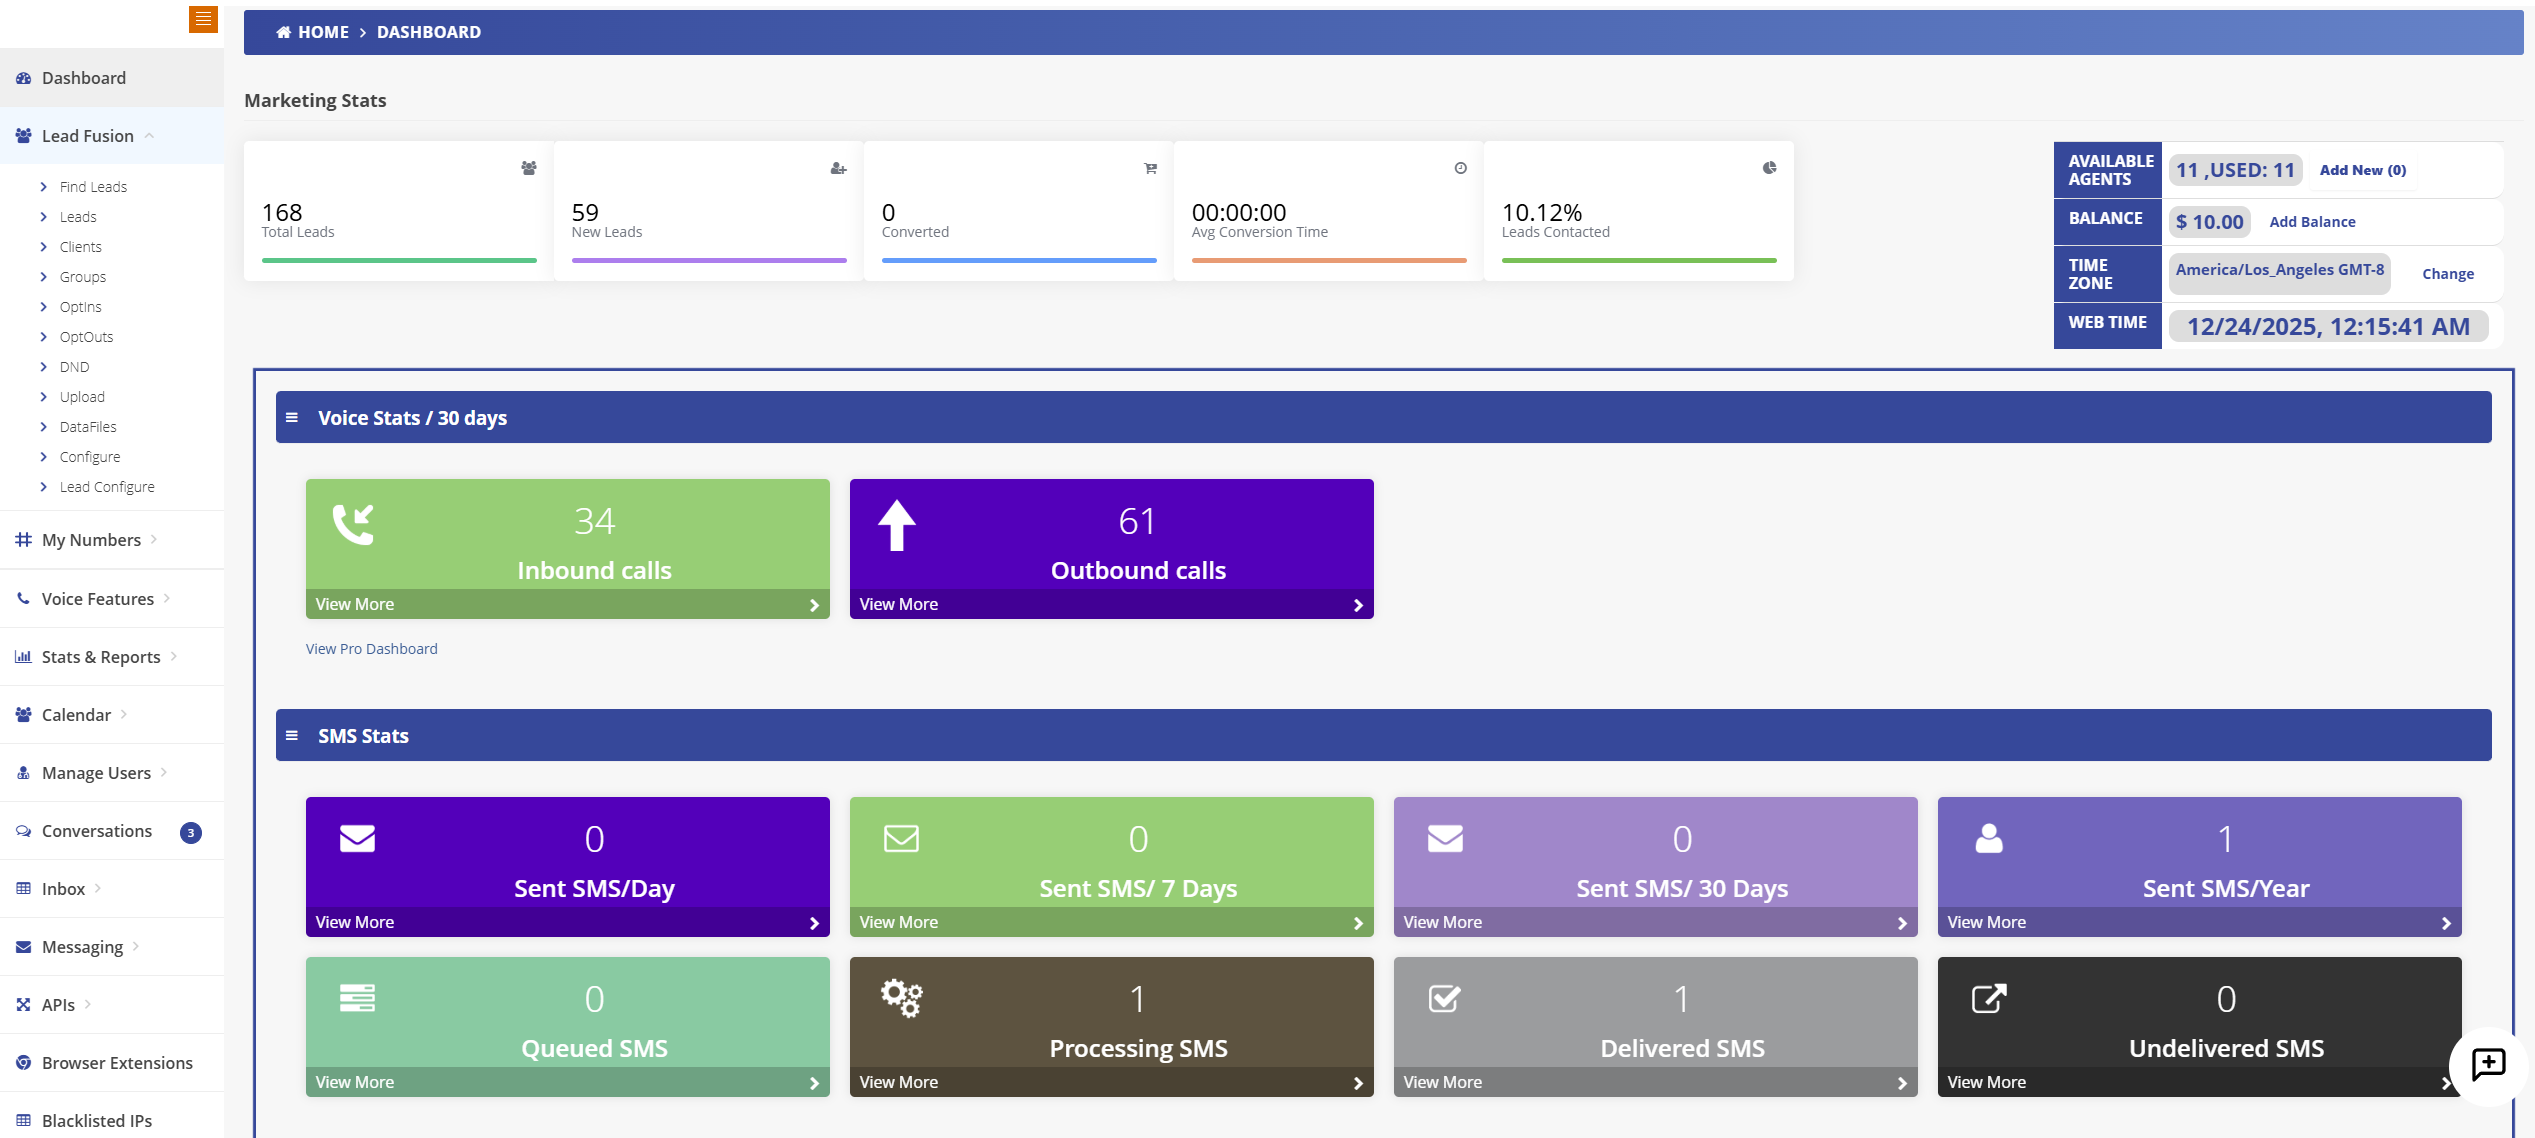Collapse the Lead Fusion menu

point(88,136)
